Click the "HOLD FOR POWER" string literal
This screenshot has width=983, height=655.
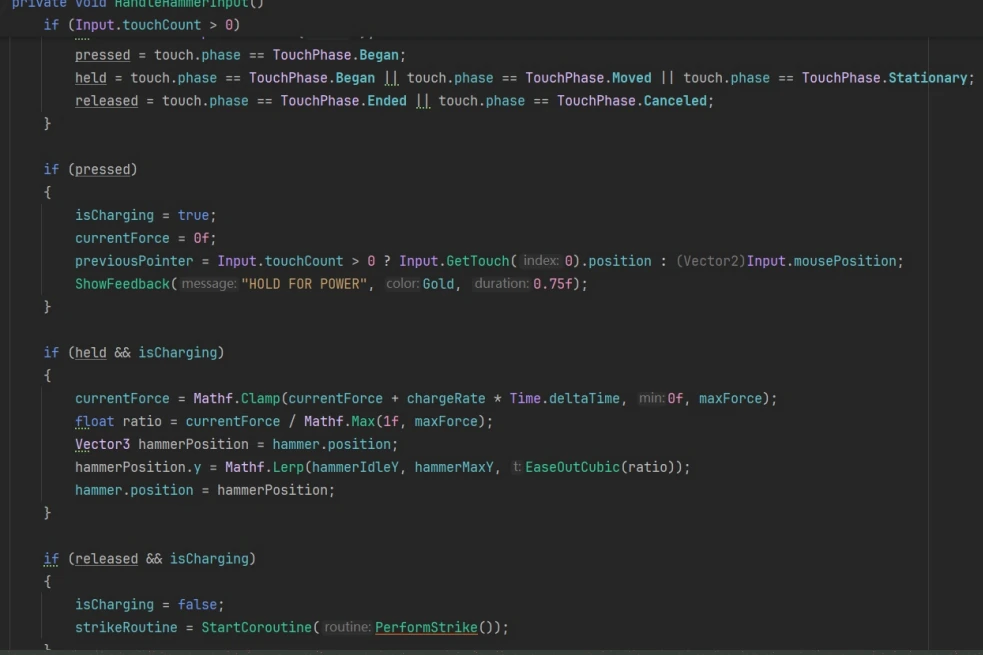(x=304, y=284)
